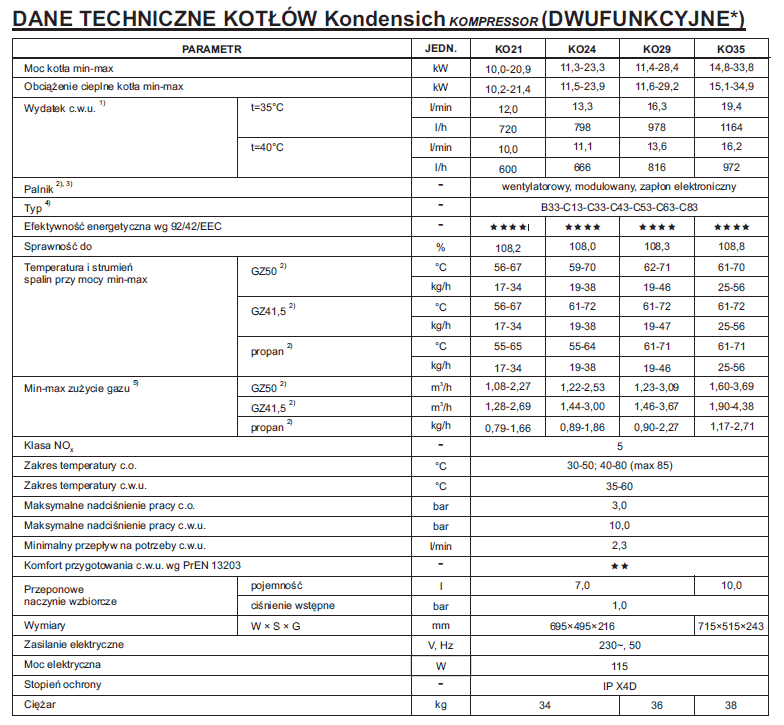Click 'Obciążenie cieplne kotła min-max' label

104,87
